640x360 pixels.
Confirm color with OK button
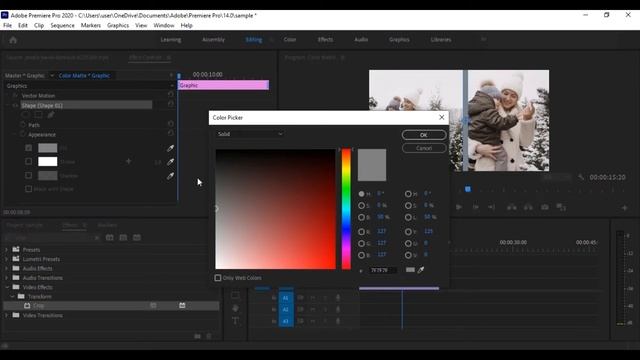[424, 135]
